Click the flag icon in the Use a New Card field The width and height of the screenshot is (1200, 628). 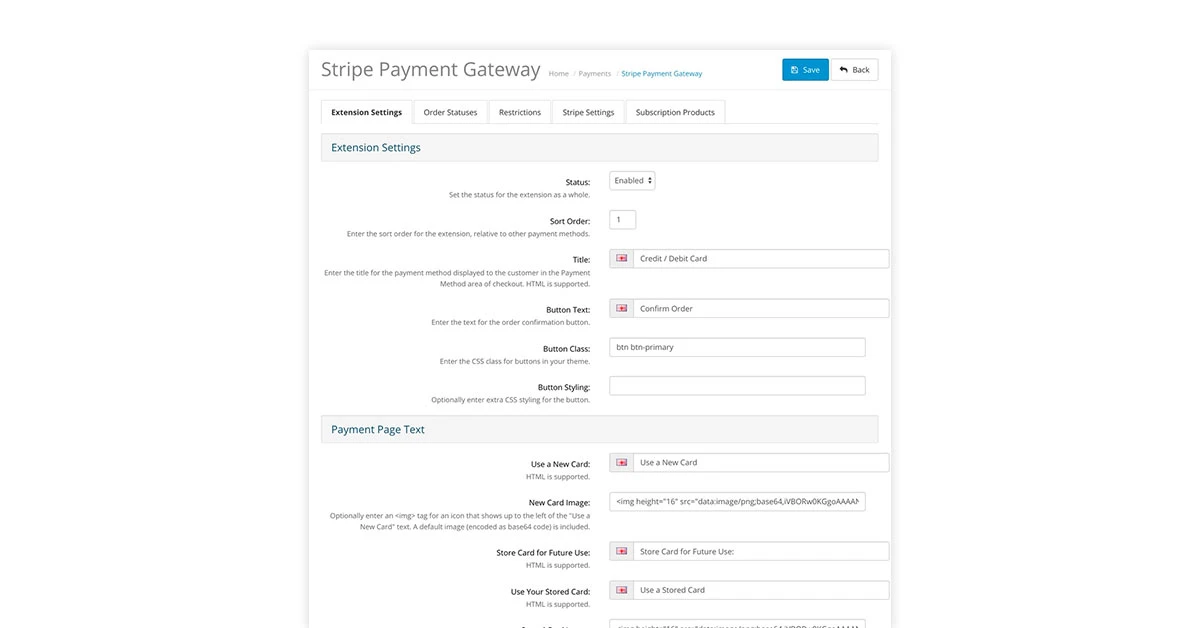click(620, 461)
